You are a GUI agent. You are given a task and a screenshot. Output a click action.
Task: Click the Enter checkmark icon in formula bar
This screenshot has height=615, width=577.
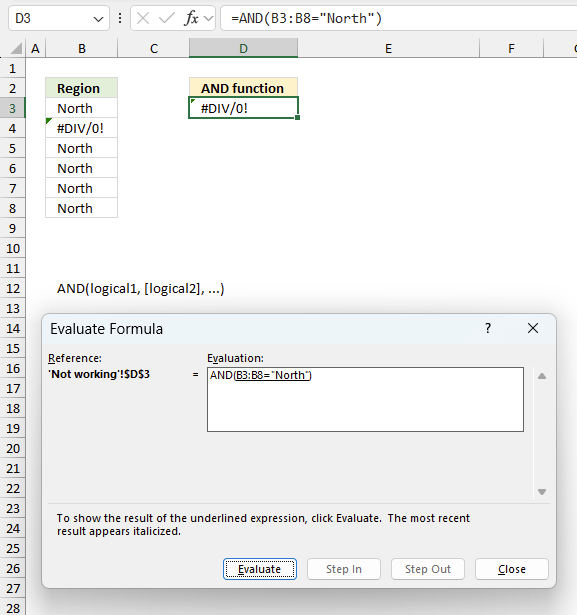(167, 18)
